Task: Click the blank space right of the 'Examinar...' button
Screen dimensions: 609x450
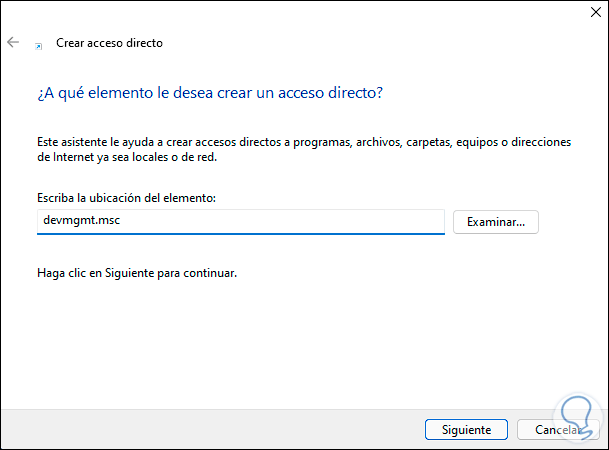Action: [x=570, y=222]
